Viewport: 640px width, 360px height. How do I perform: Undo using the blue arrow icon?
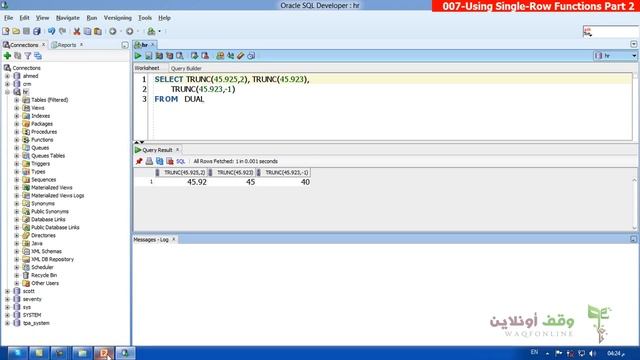point(51,31)
